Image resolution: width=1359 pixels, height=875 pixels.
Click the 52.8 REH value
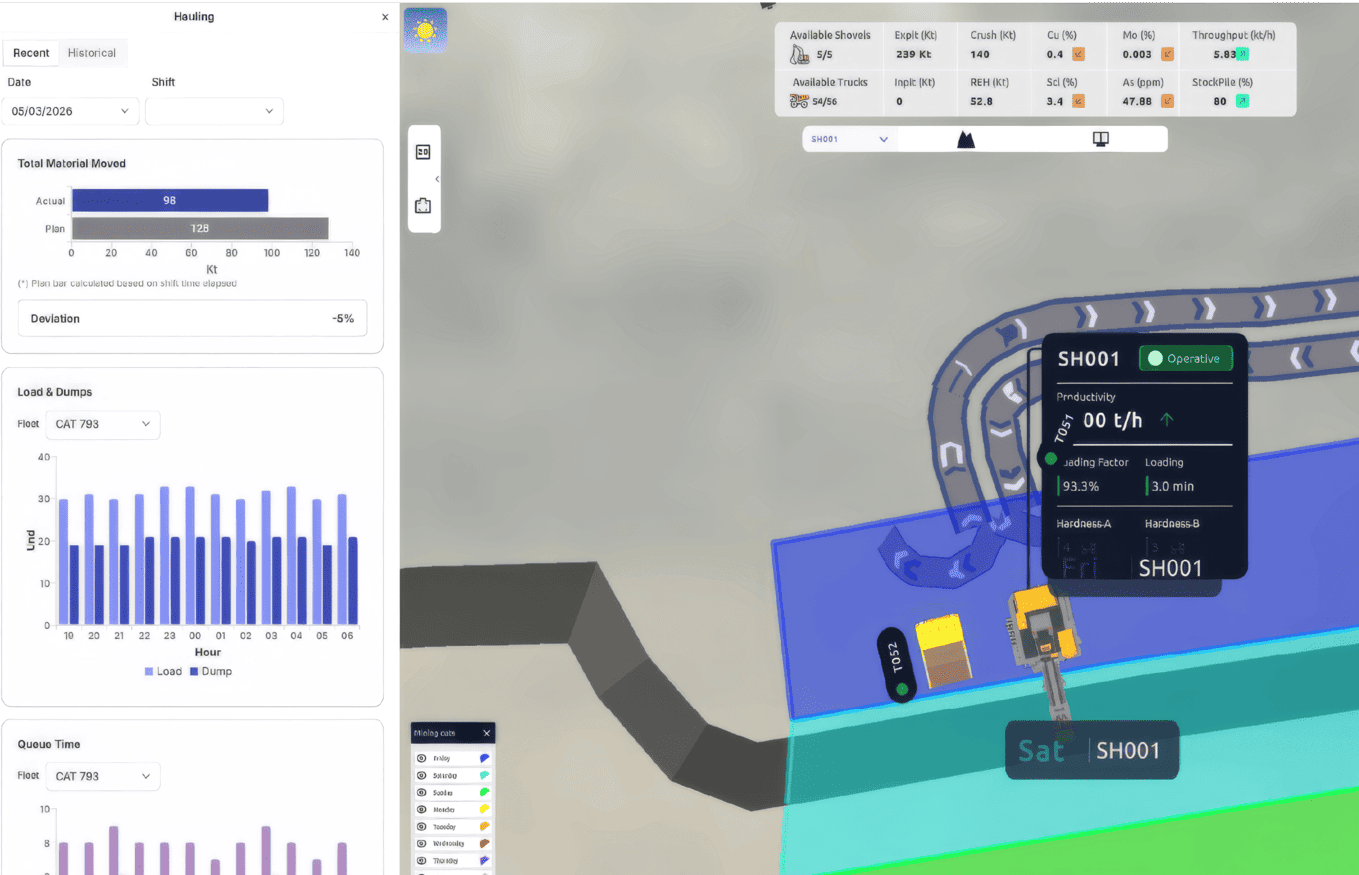pyautogui.click(x=981, y=101)
